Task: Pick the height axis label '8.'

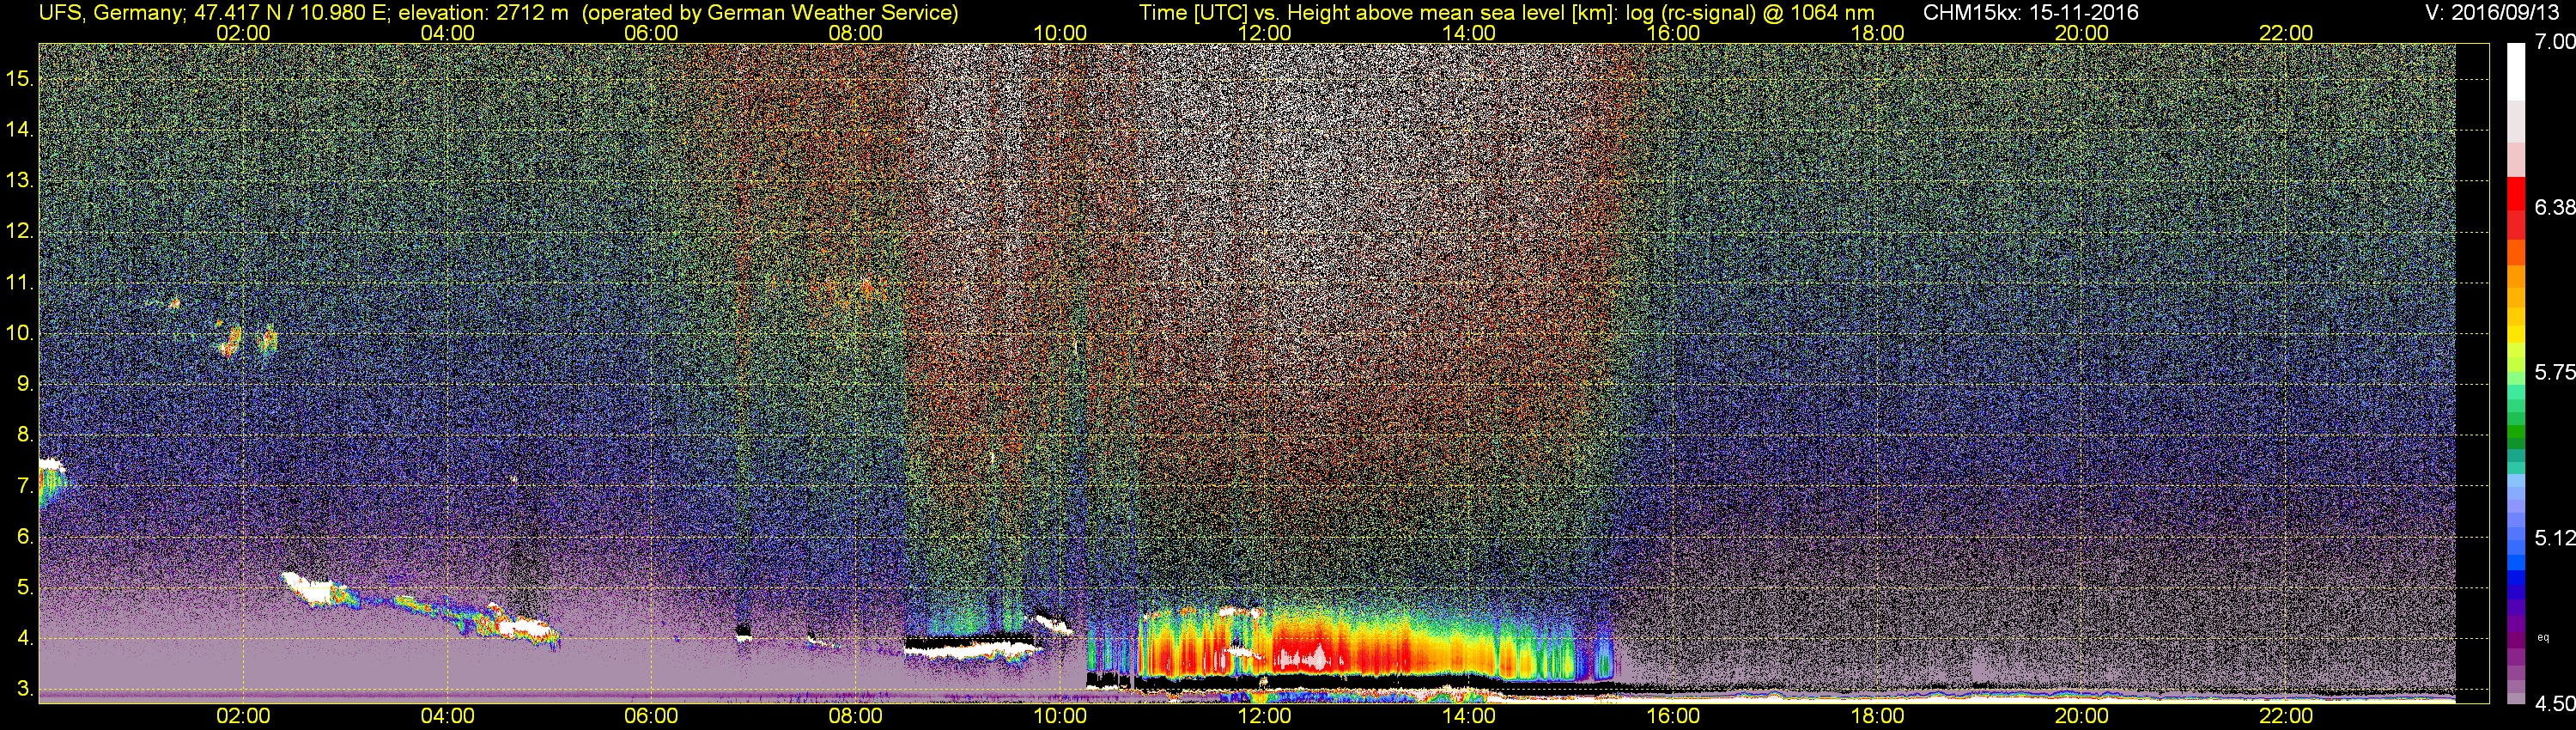Action: click(x=26, y=435)
